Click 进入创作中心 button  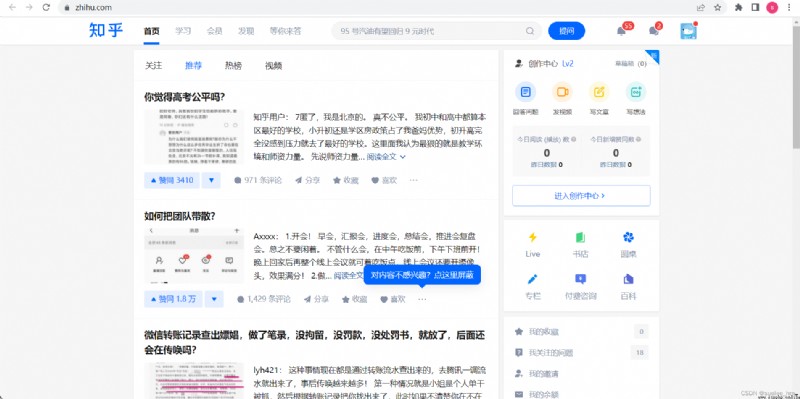click(x=581, y=195)
